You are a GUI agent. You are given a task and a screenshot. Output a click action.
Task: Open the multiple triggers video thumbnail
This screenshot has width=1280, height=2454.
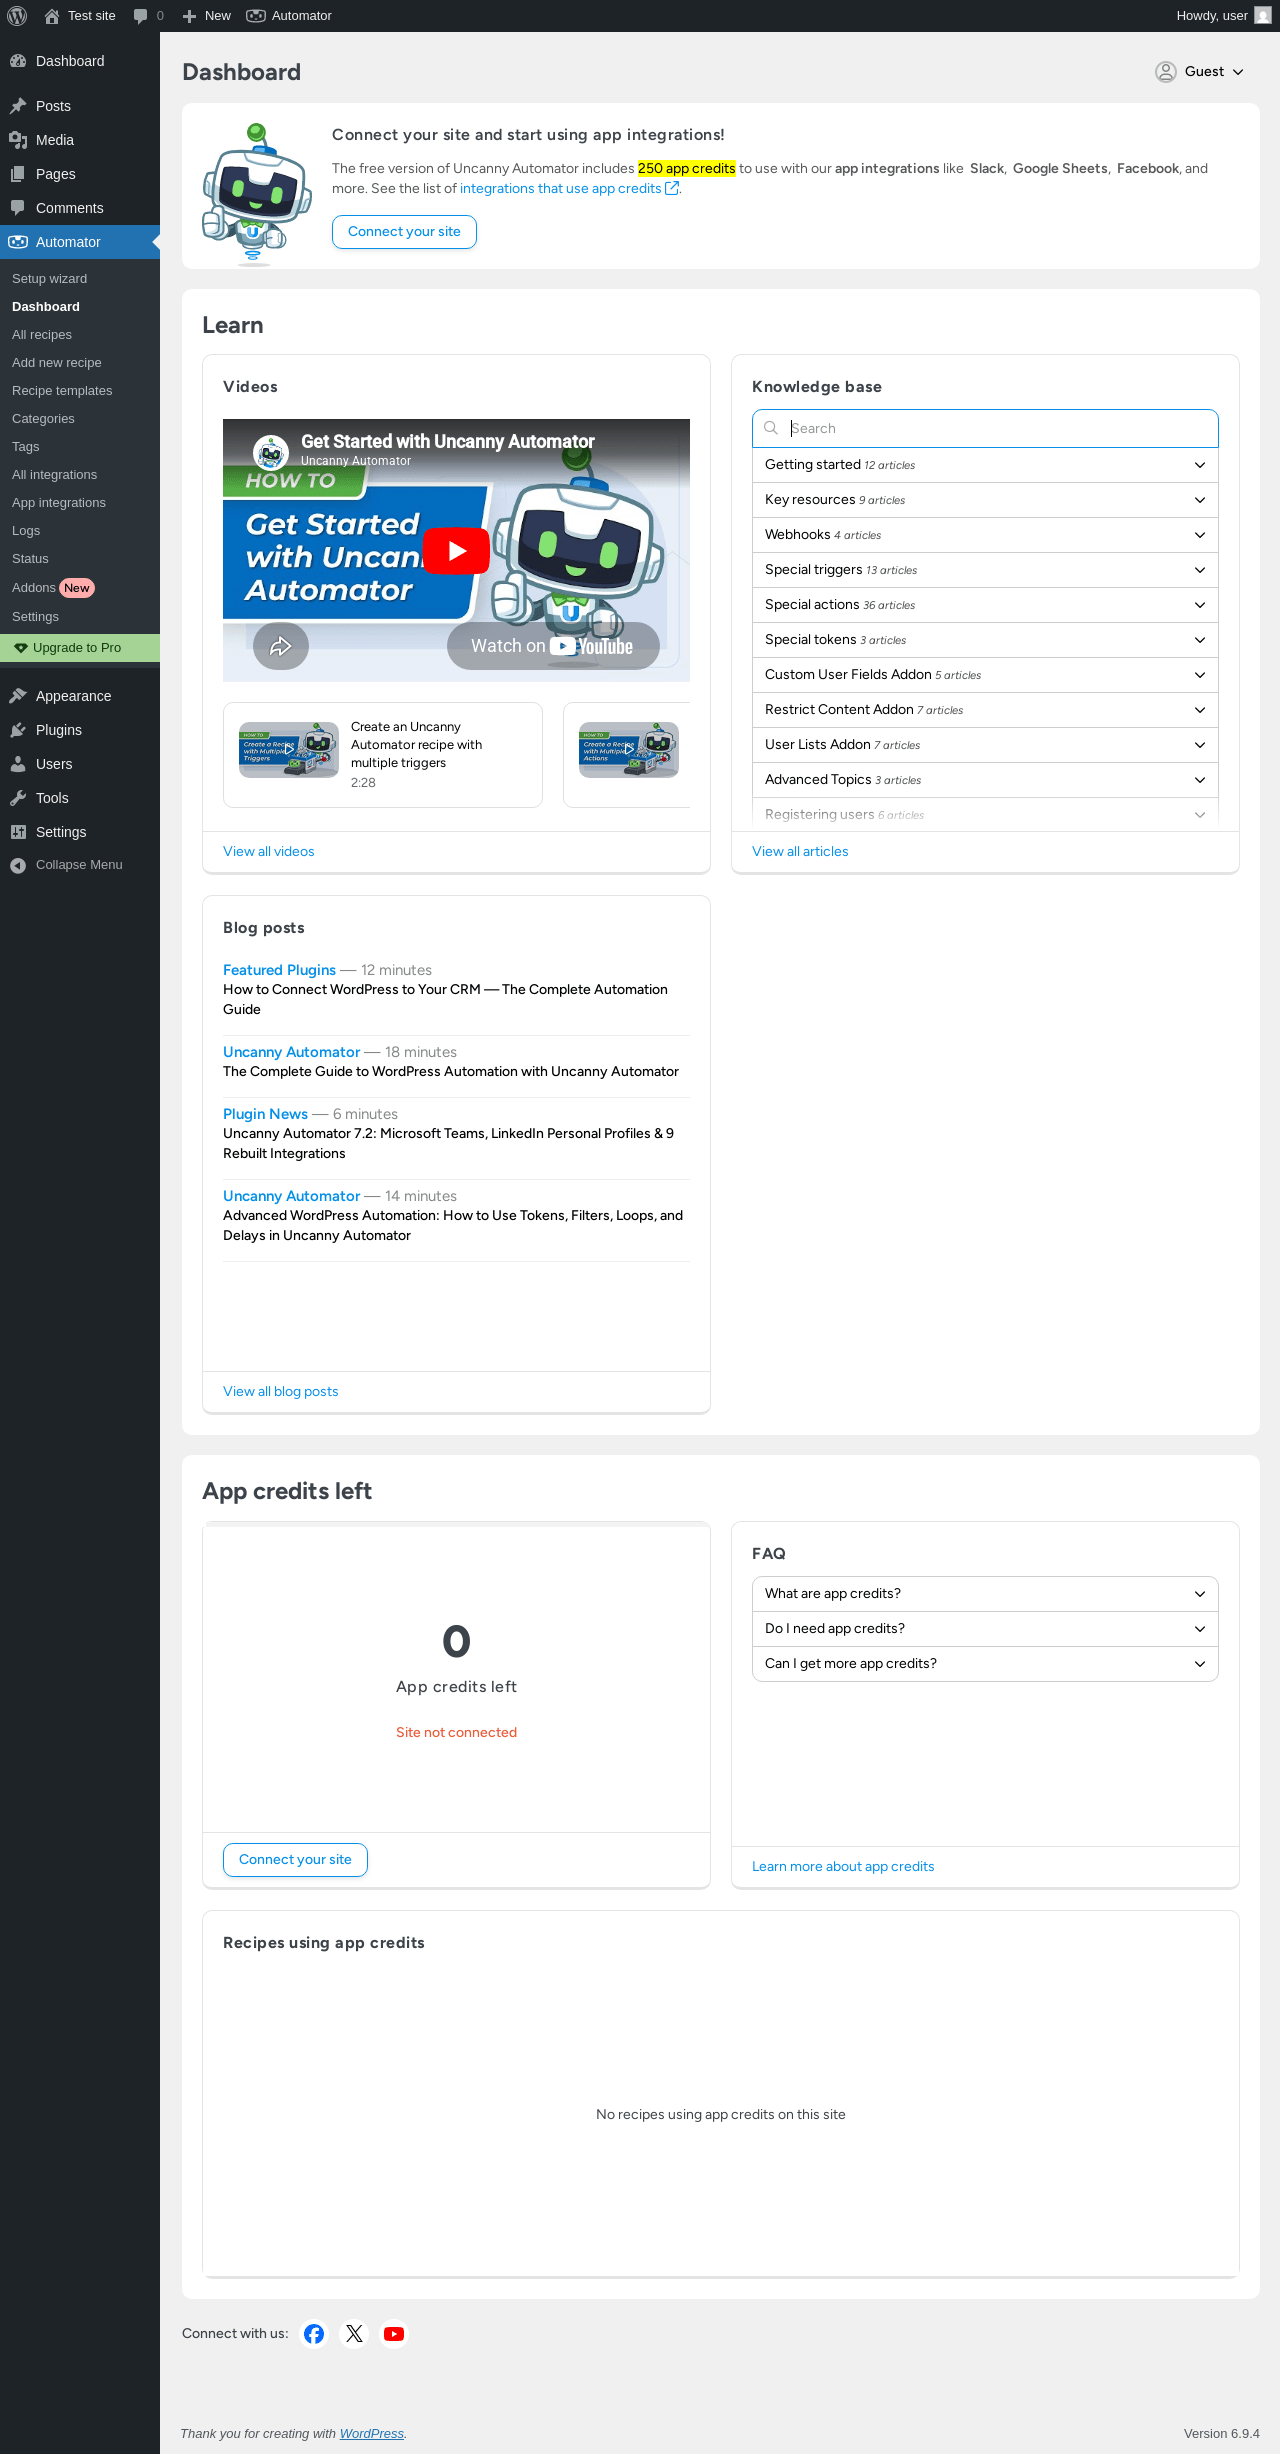tap(289, 750)
